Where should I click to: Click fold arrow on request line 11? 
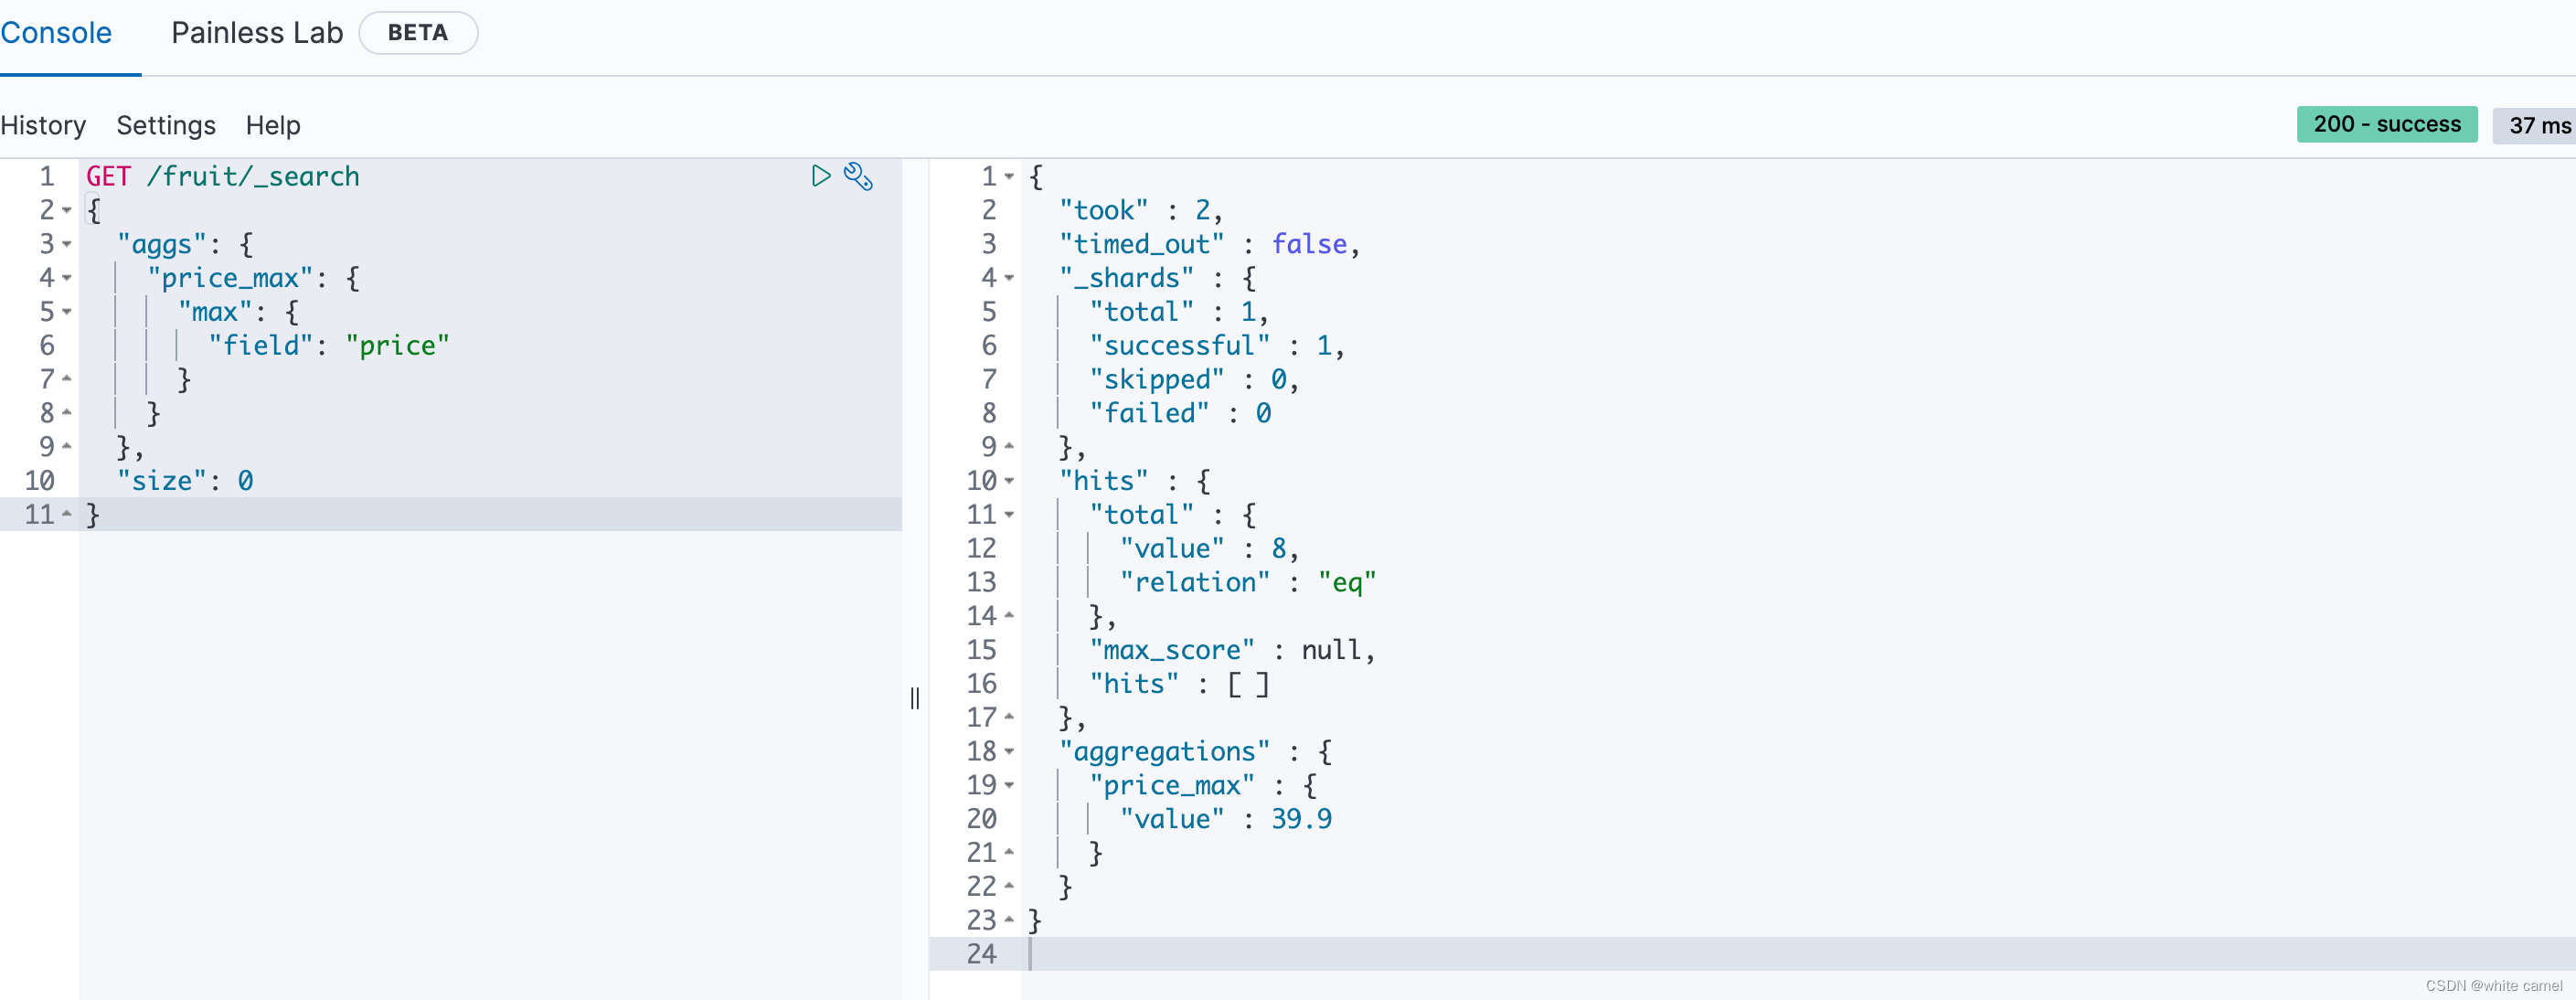pyautogui.click(x=67, y=514)
